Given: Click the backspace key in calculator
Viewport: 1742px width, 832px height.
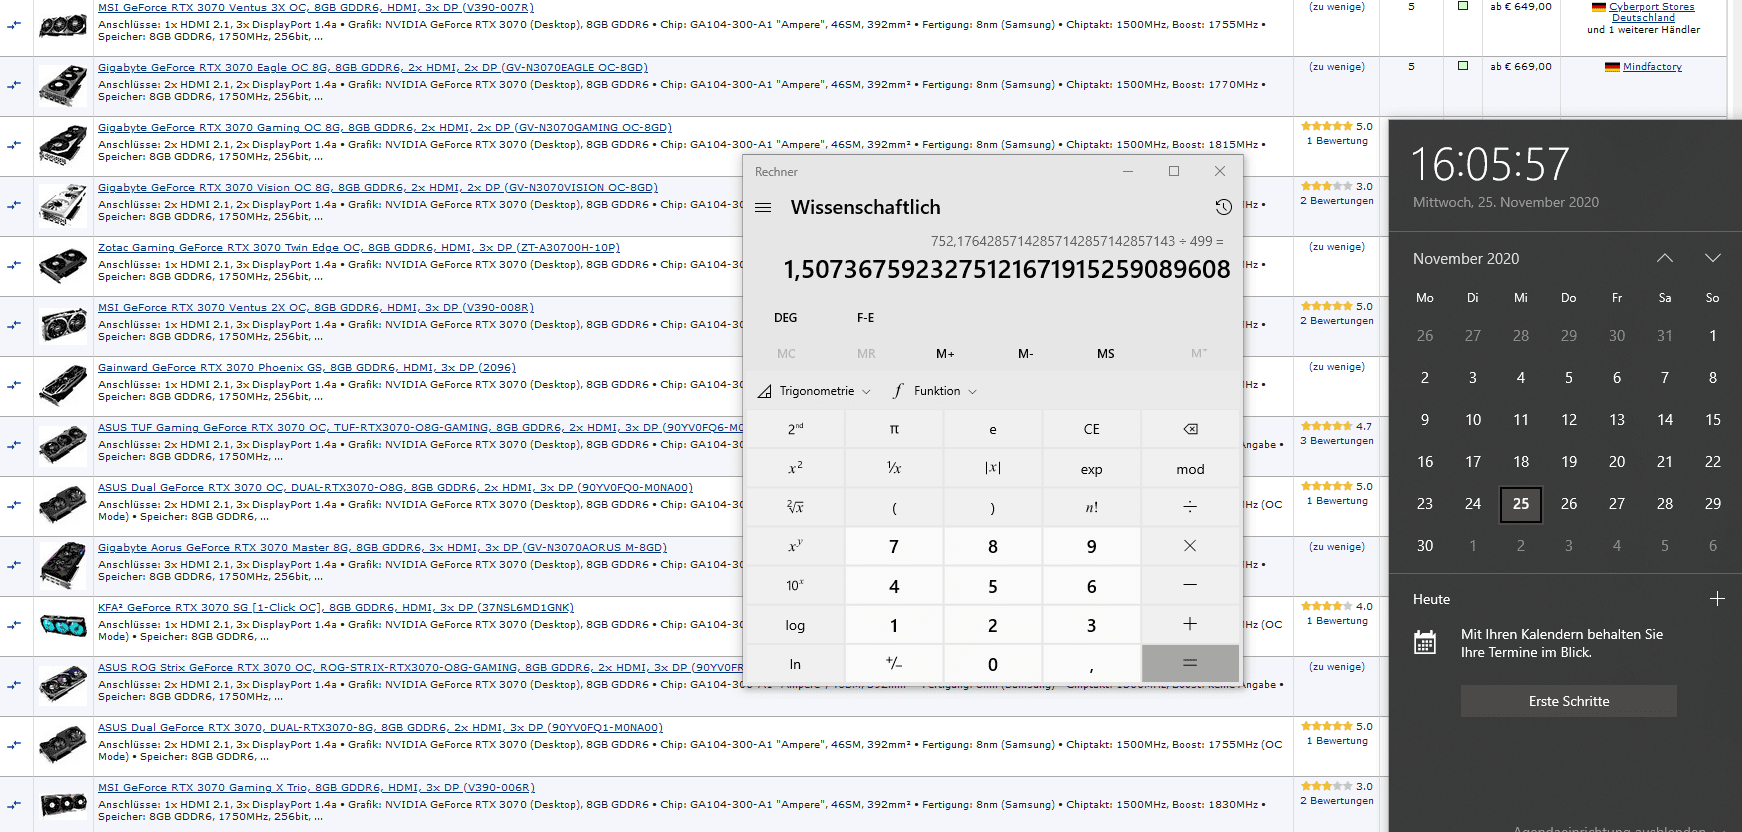Looking at the screenshot, I should click(x=1190, y=429).
